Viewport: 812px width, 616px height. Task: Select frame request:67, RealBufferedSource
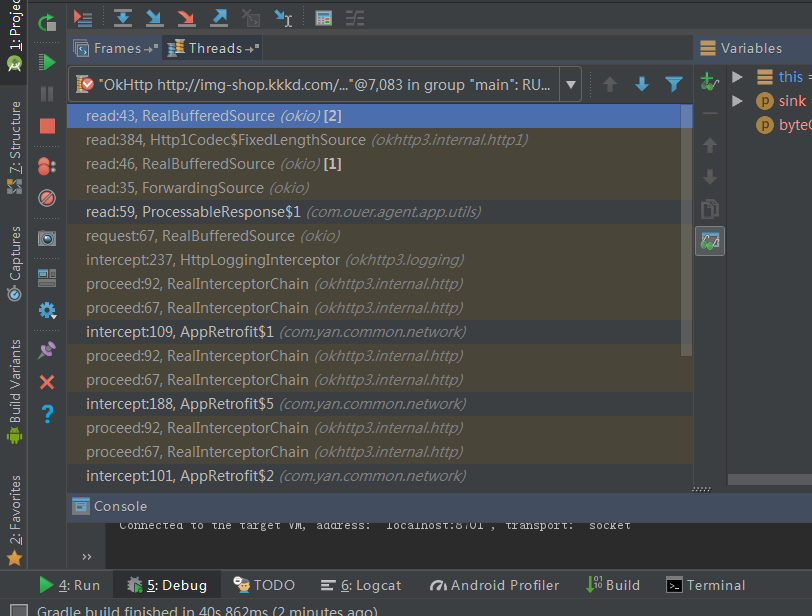click(x=374, y=236)
